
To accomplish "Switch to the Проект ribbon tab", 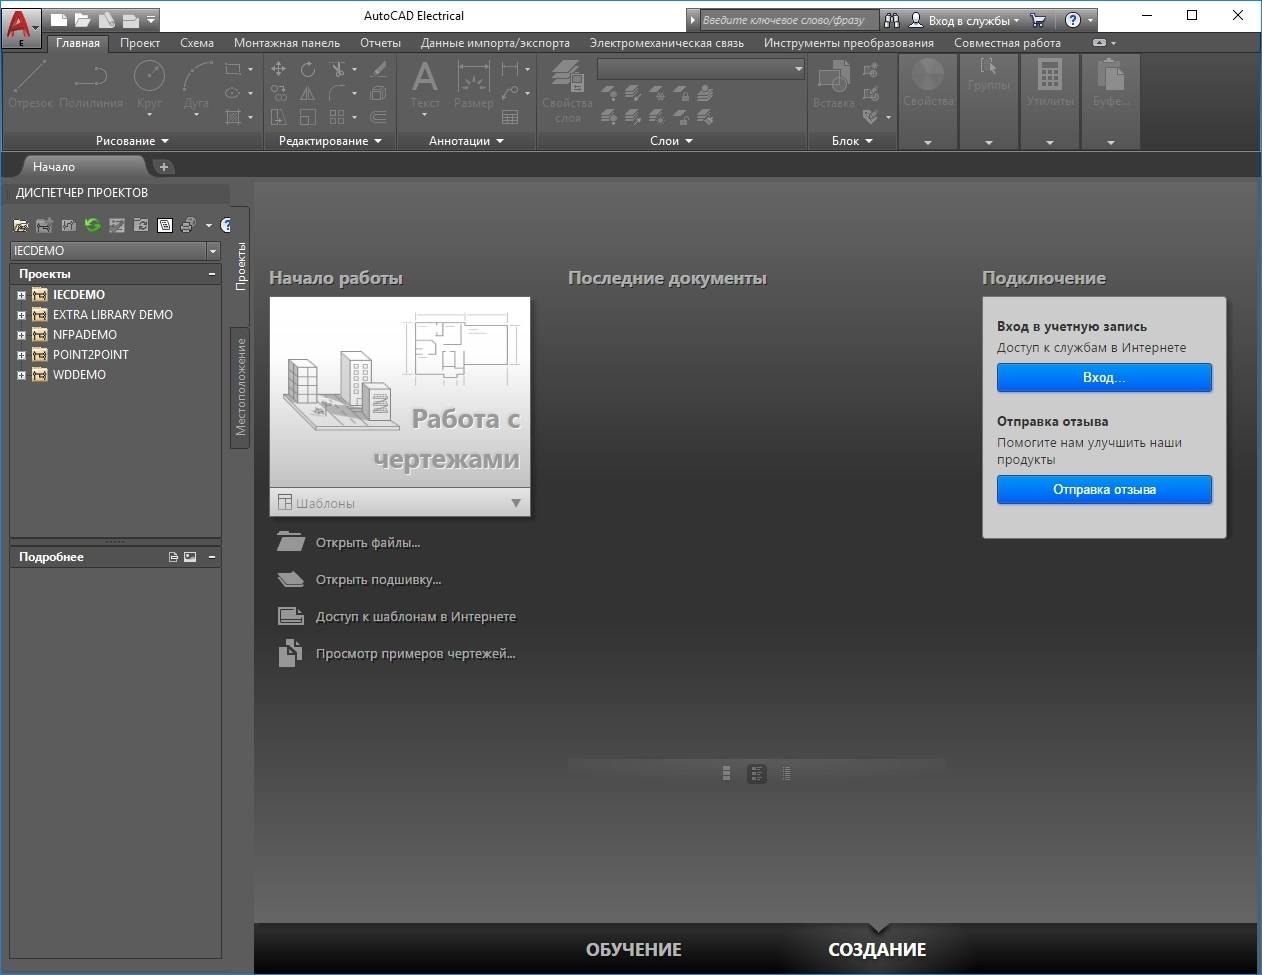I will pos(140,43).
